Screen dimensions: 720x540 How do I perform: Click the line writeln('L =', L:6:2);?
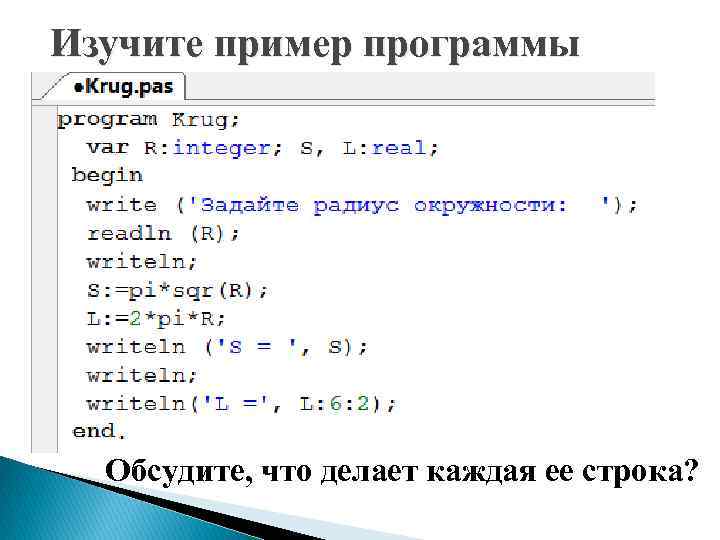[241, 404]
